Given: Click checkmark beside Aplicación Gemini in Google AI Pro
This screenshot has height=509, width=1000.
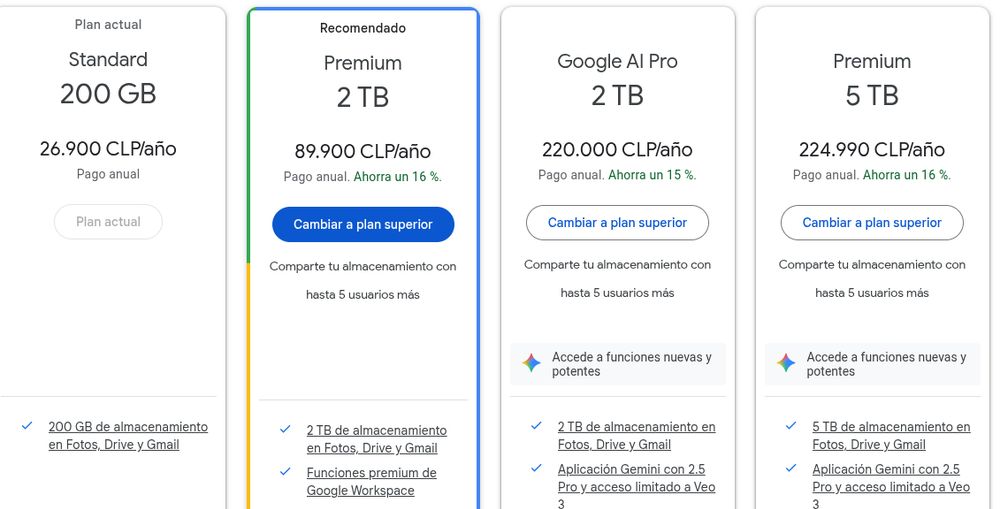Looking at the screenshot, I should (537, 468).
